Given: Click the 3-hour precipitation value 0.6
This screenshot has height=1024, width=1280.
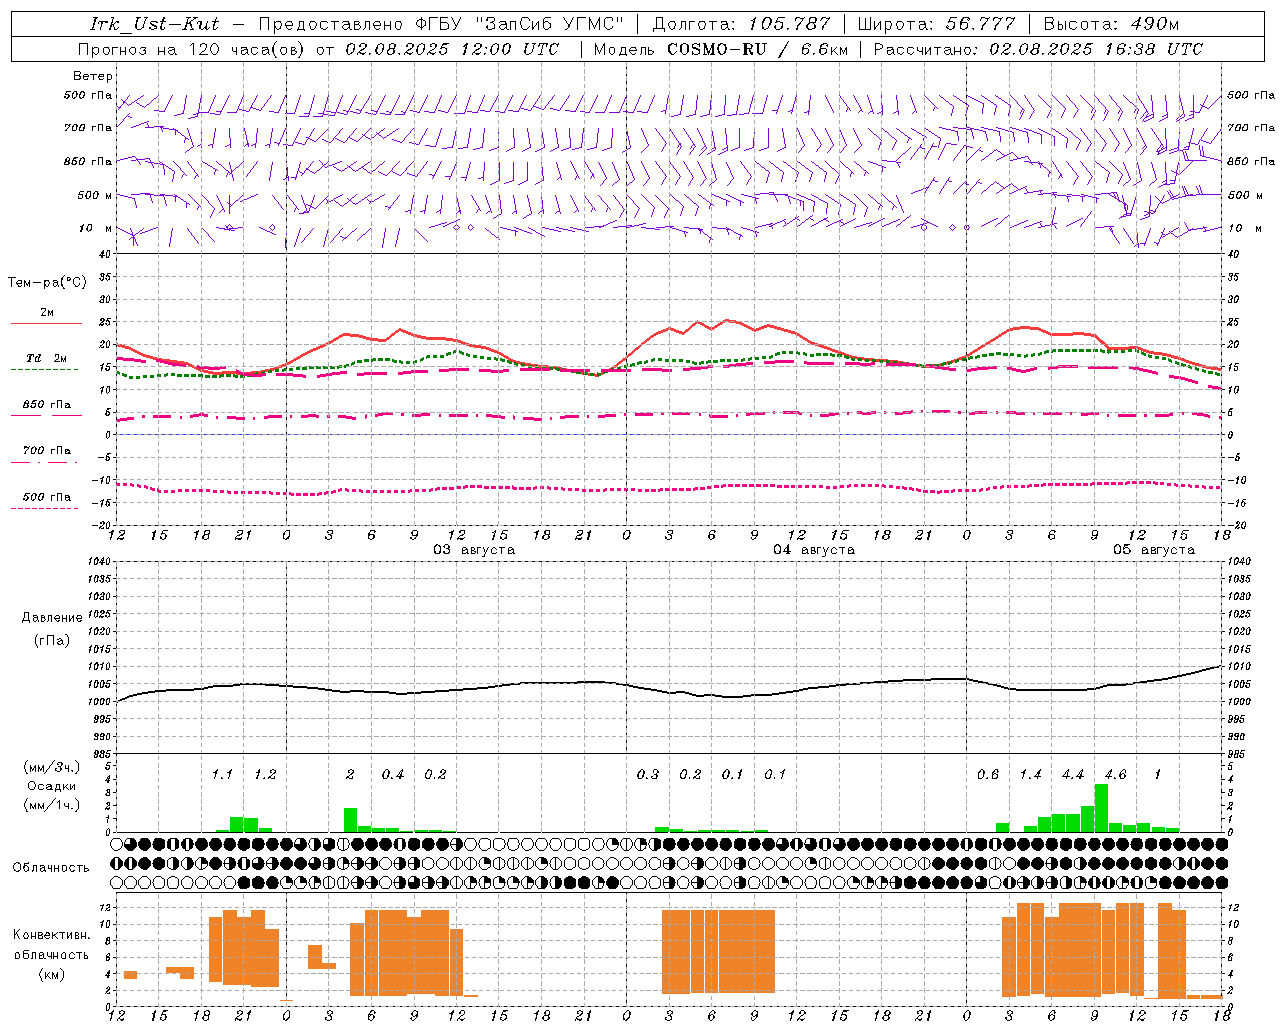Looking at the screenshot, I should point(988,774).
